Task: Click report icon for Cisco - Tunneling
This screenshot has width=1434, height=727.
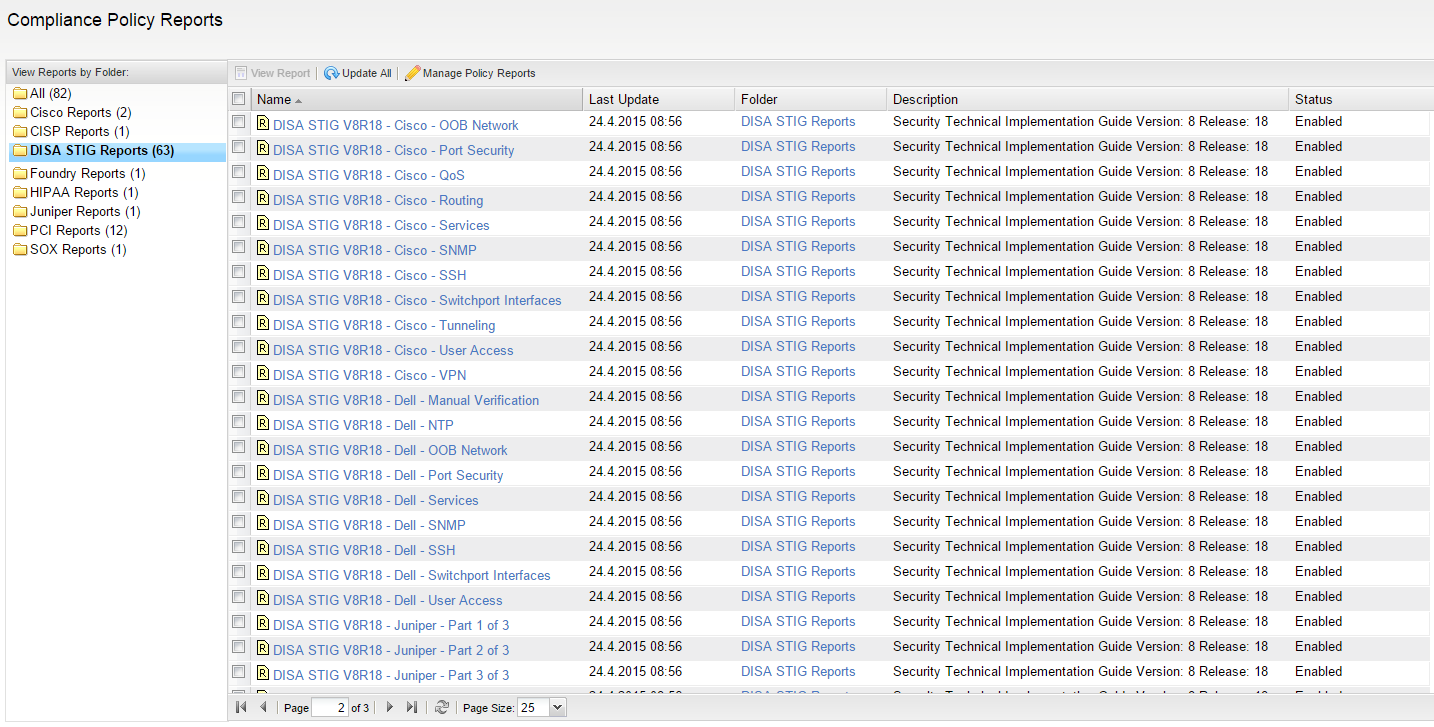Action: (263, 323)
